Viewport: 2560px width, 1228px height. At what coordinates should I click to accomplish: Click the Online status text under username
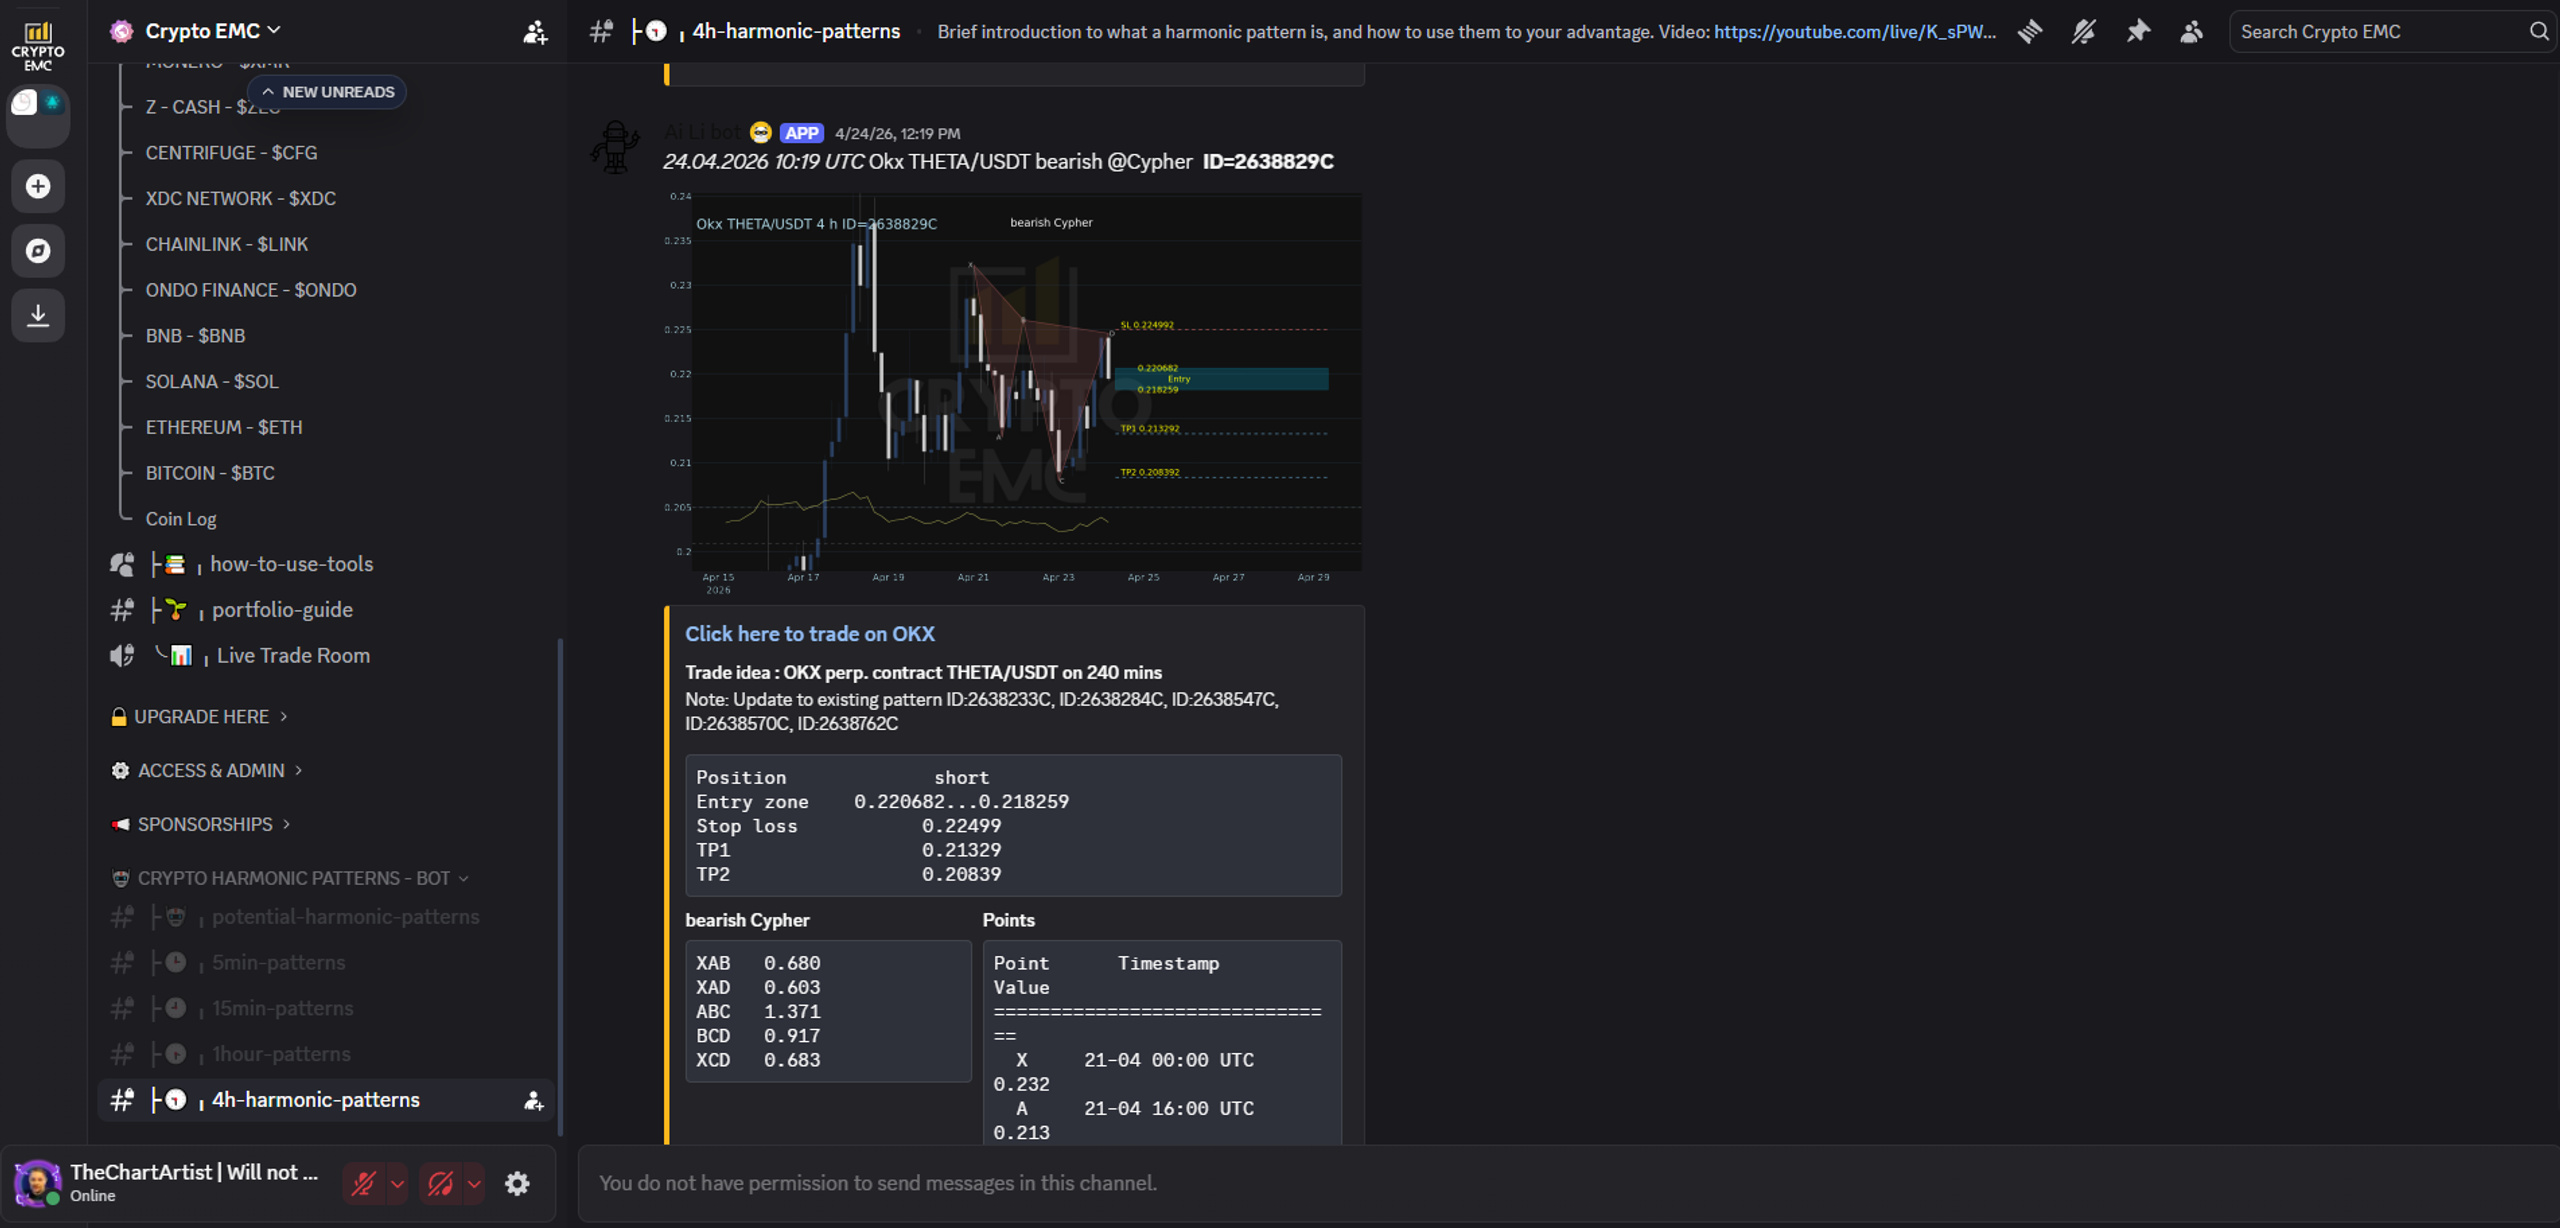click(93, 1196)
